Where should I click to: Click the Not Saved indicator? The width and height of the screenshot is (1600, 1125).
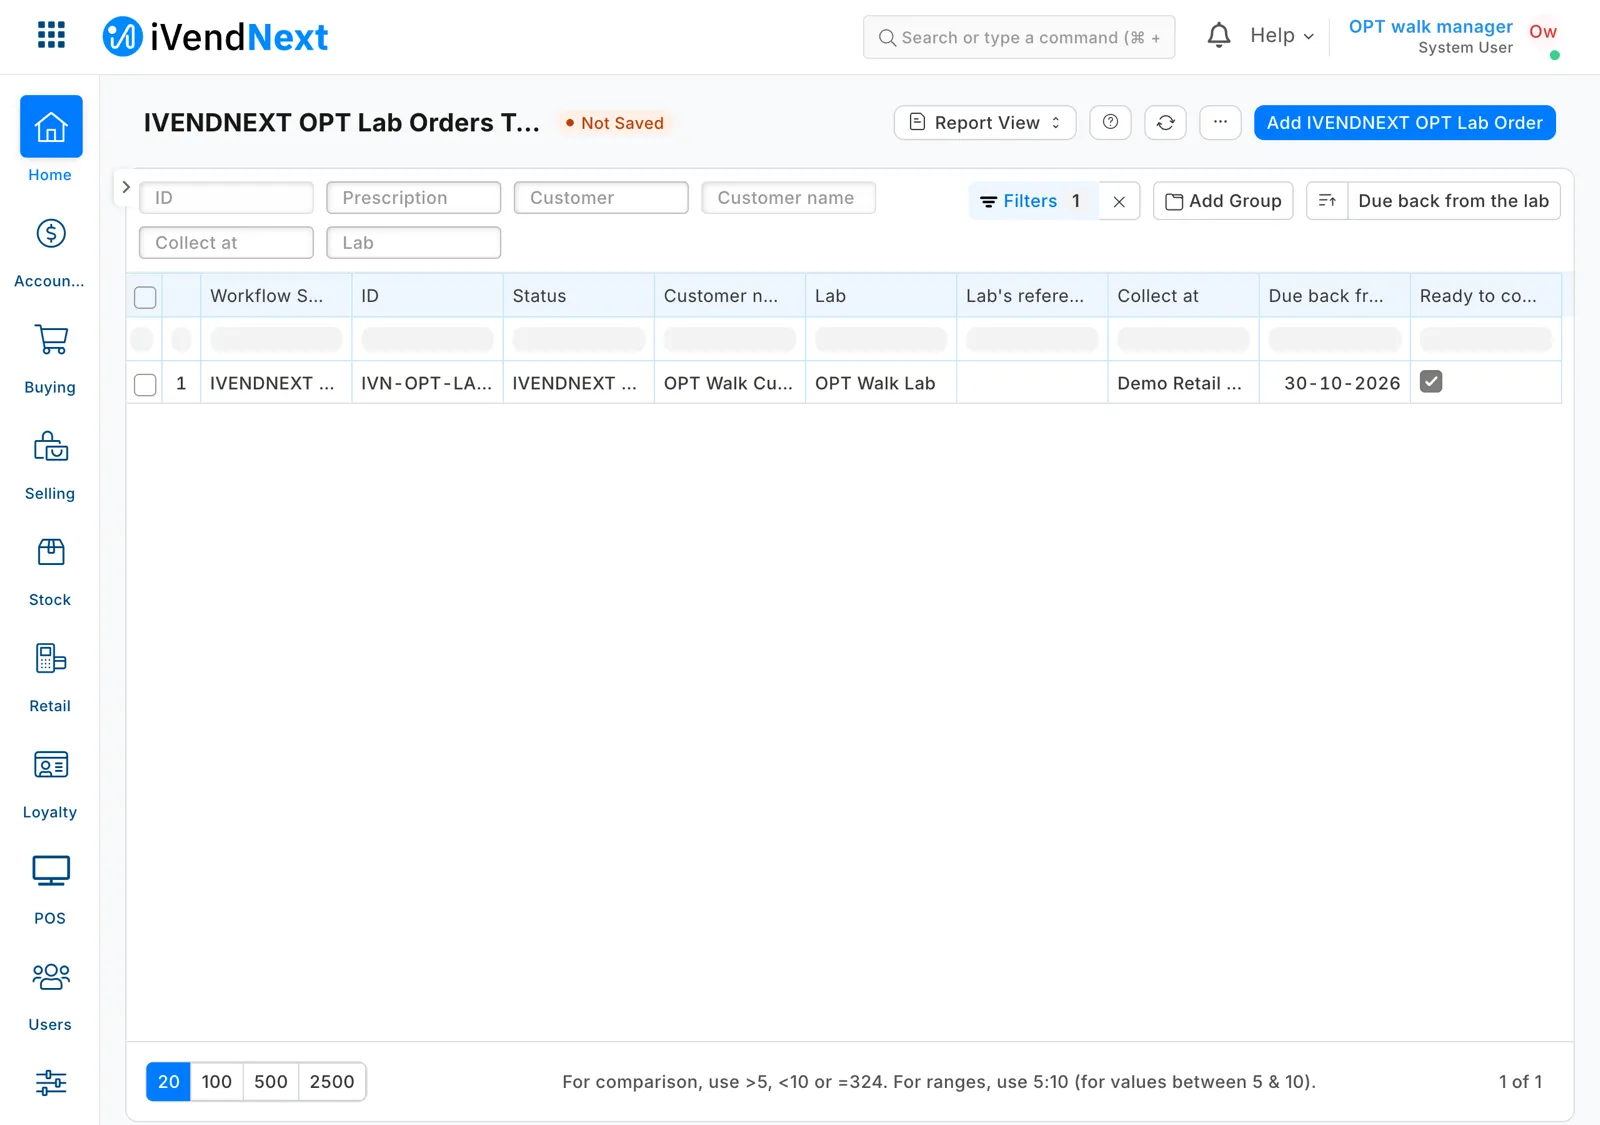(x=614, y=123)
